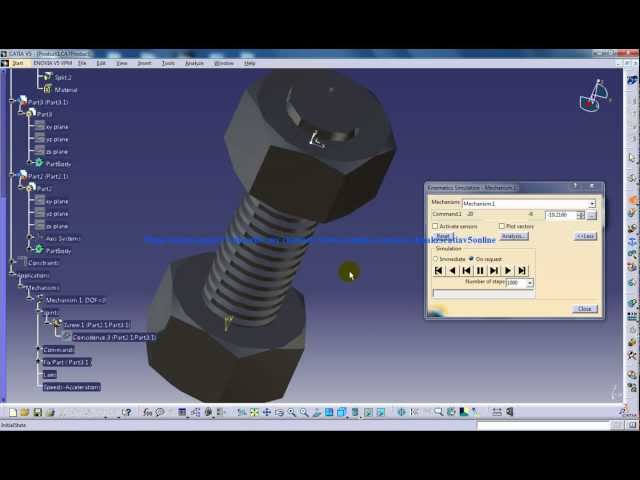
Task: Collapse the Part2 (Part2.1) tree node
Action: pos(12,175)
